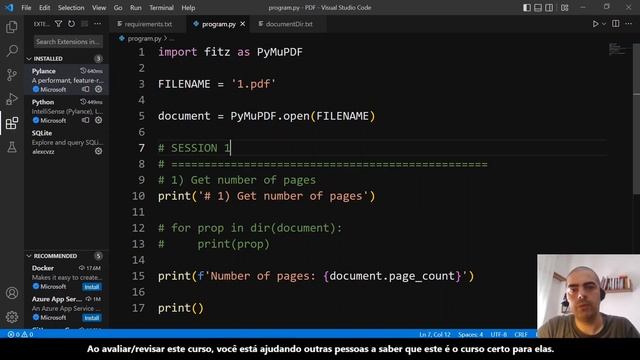Collapse the RECOMMENDED extensions section
Image resolution: width=640 pixels, height=360 pixels.
[29, 256]
